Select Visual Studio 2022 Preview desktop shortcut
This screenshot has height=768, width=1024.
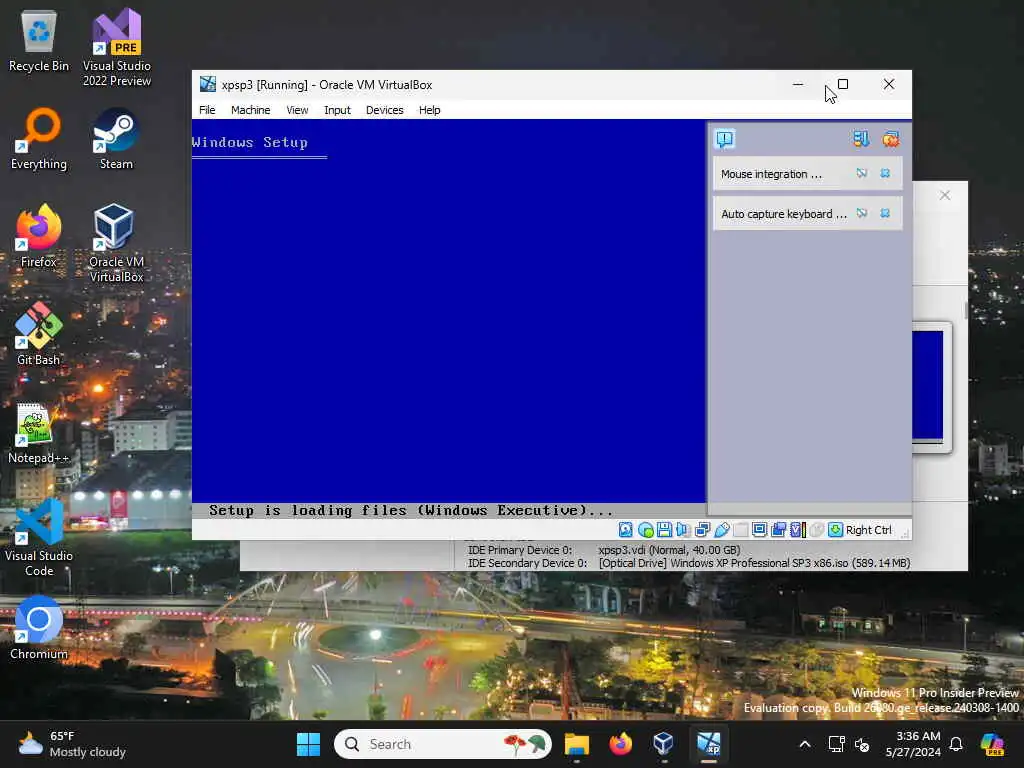(116, 48)
